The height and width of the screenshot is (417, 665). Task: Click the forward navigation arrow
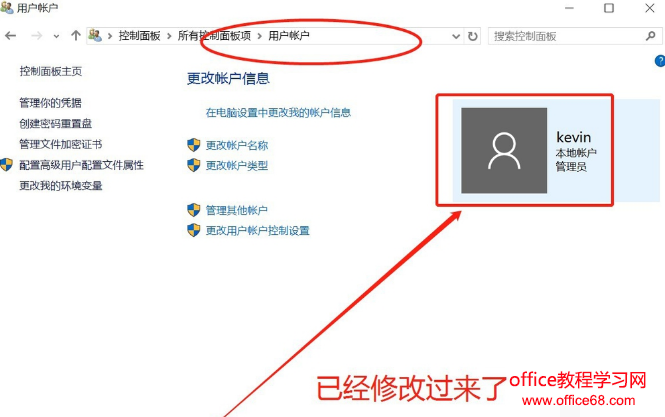[x=36, y=36]
